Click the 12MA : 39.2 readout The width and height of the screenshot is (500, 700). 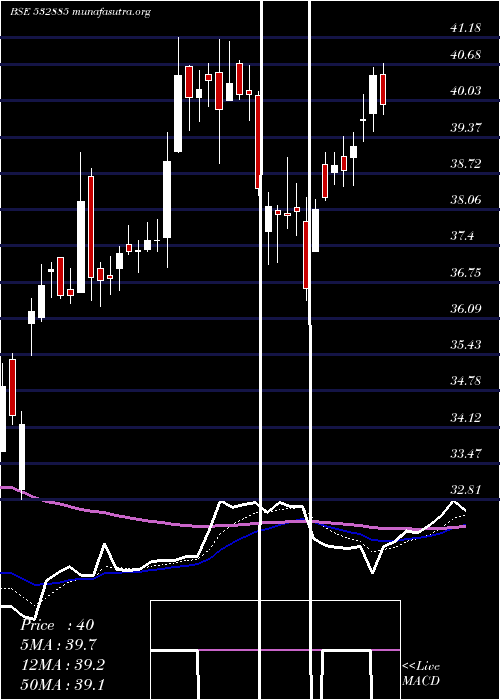62,665
